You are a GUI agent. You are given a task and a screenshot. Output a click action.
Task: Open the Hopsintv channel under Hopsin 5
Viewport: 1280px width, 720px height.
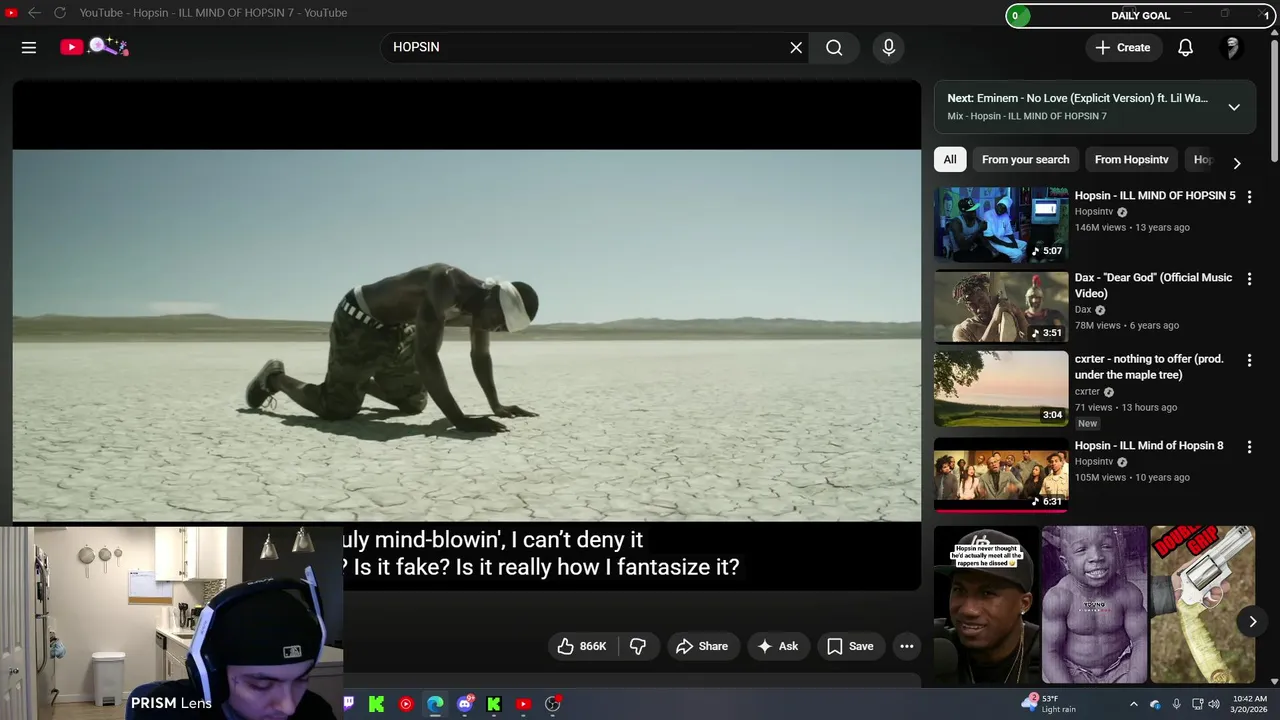(x=1094, y=212)
